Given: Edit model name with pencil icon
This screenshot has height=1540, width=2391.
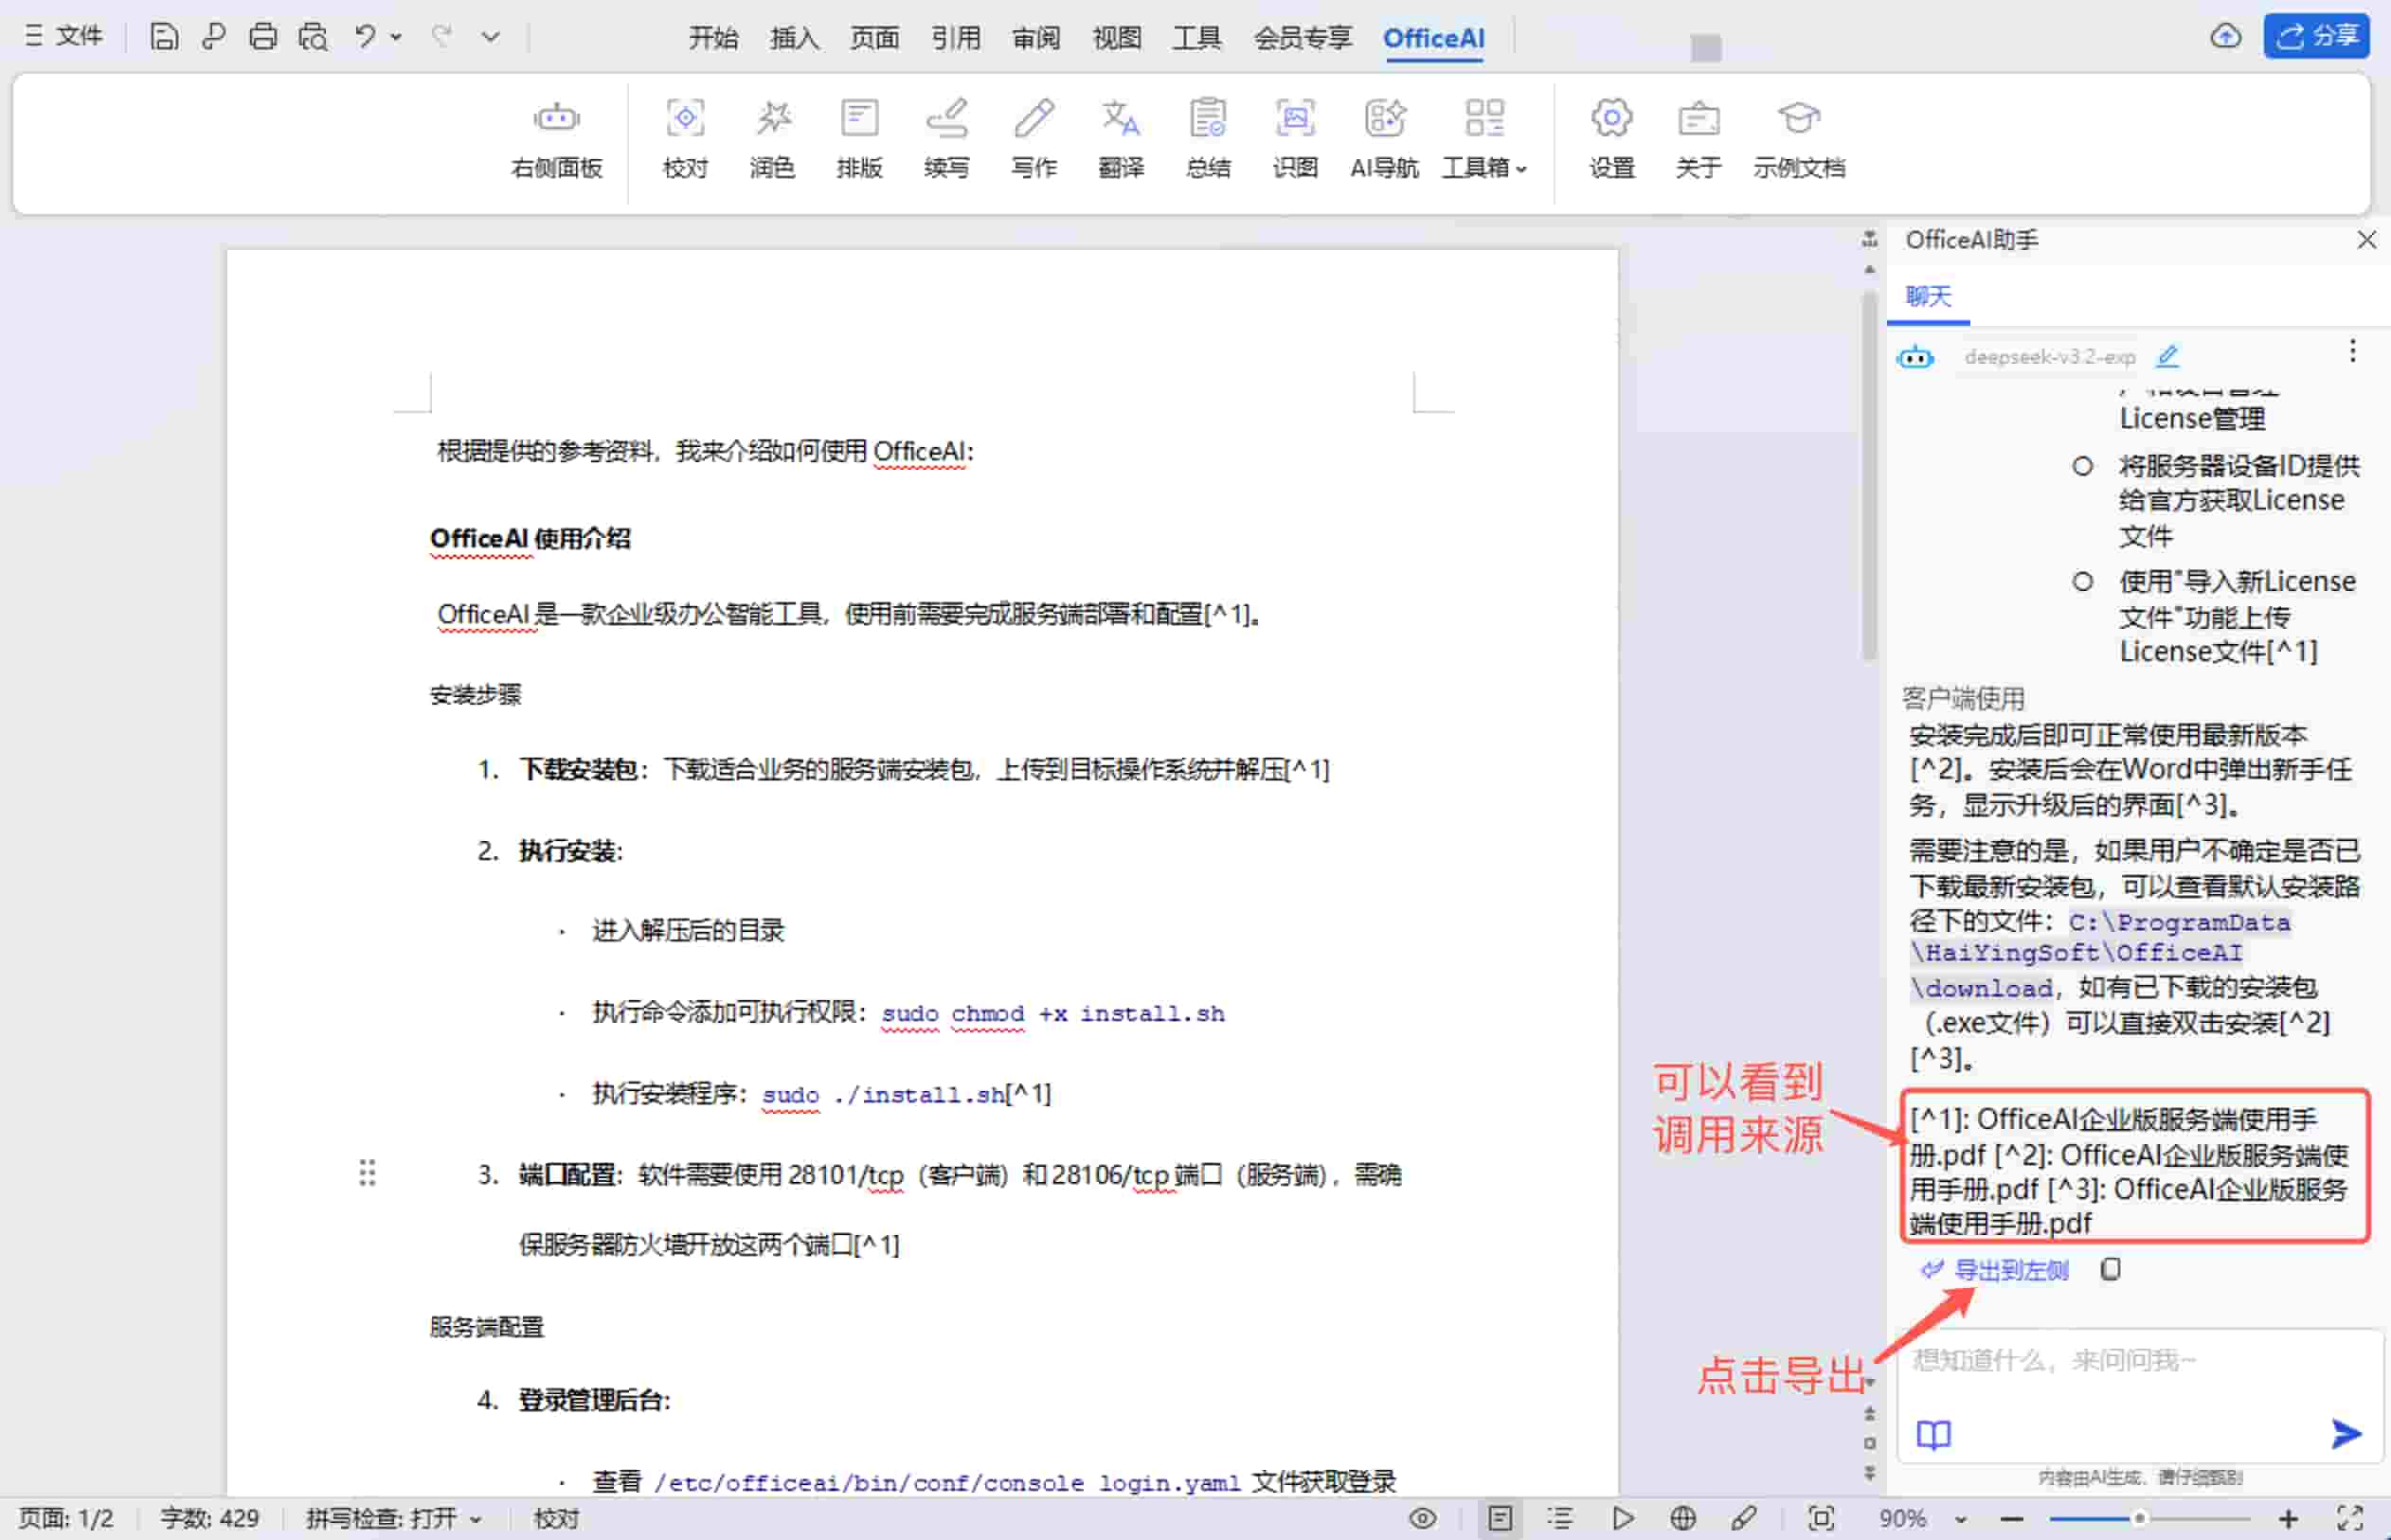Looking at the screenshot, I should (x=2167, y=356).
